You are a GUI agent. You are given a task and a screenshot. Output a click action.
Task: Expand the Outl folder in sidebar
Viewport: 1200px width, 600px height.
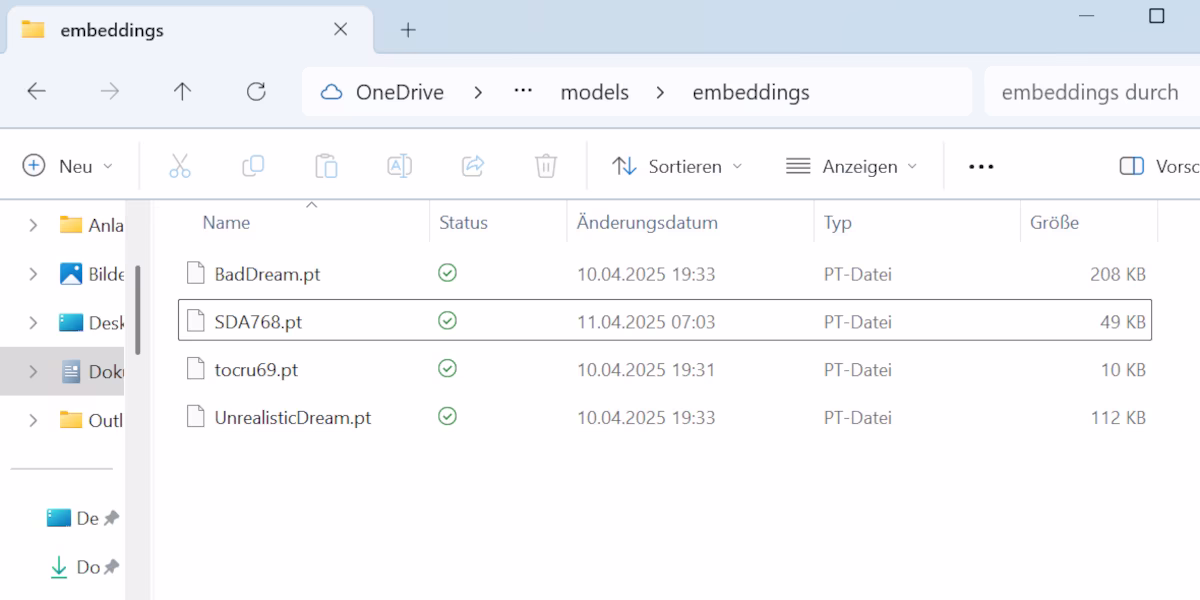33,420
